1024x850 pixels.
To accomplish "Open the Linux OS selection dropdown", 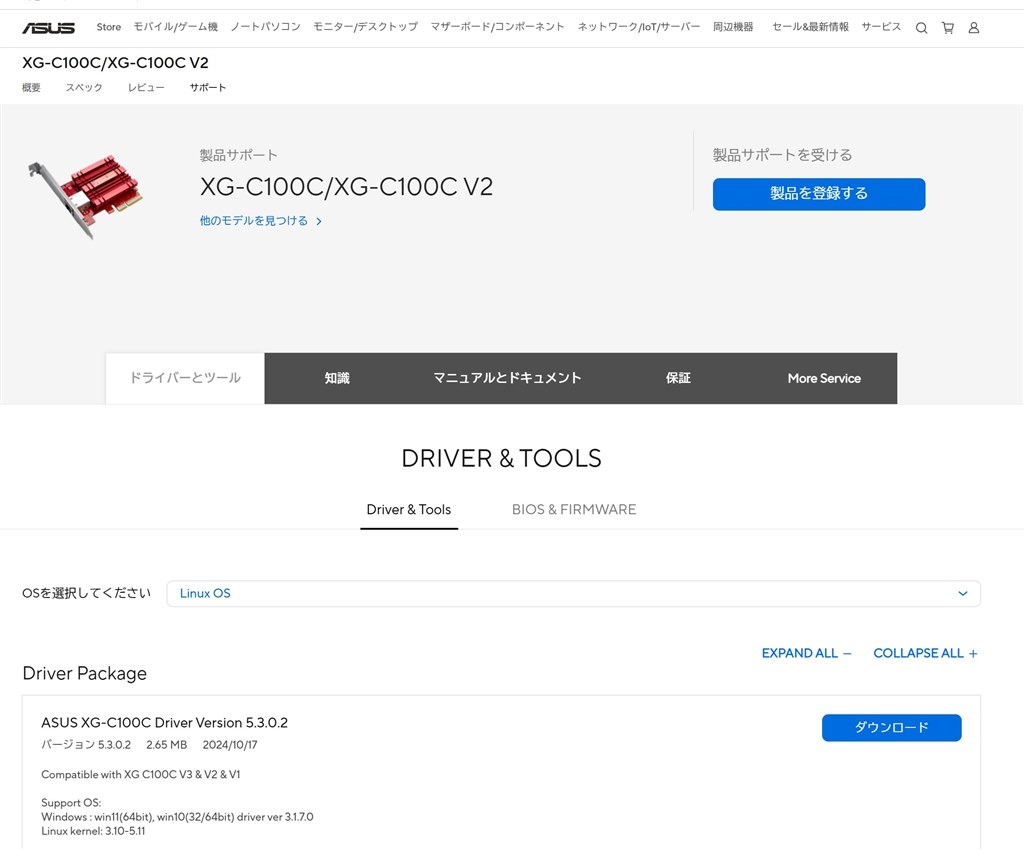I will 573,593.
